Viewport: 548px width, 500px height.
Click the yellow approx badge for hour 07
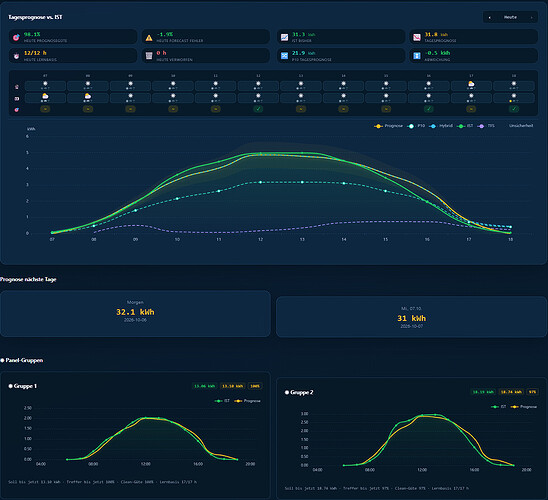(45, 109)
